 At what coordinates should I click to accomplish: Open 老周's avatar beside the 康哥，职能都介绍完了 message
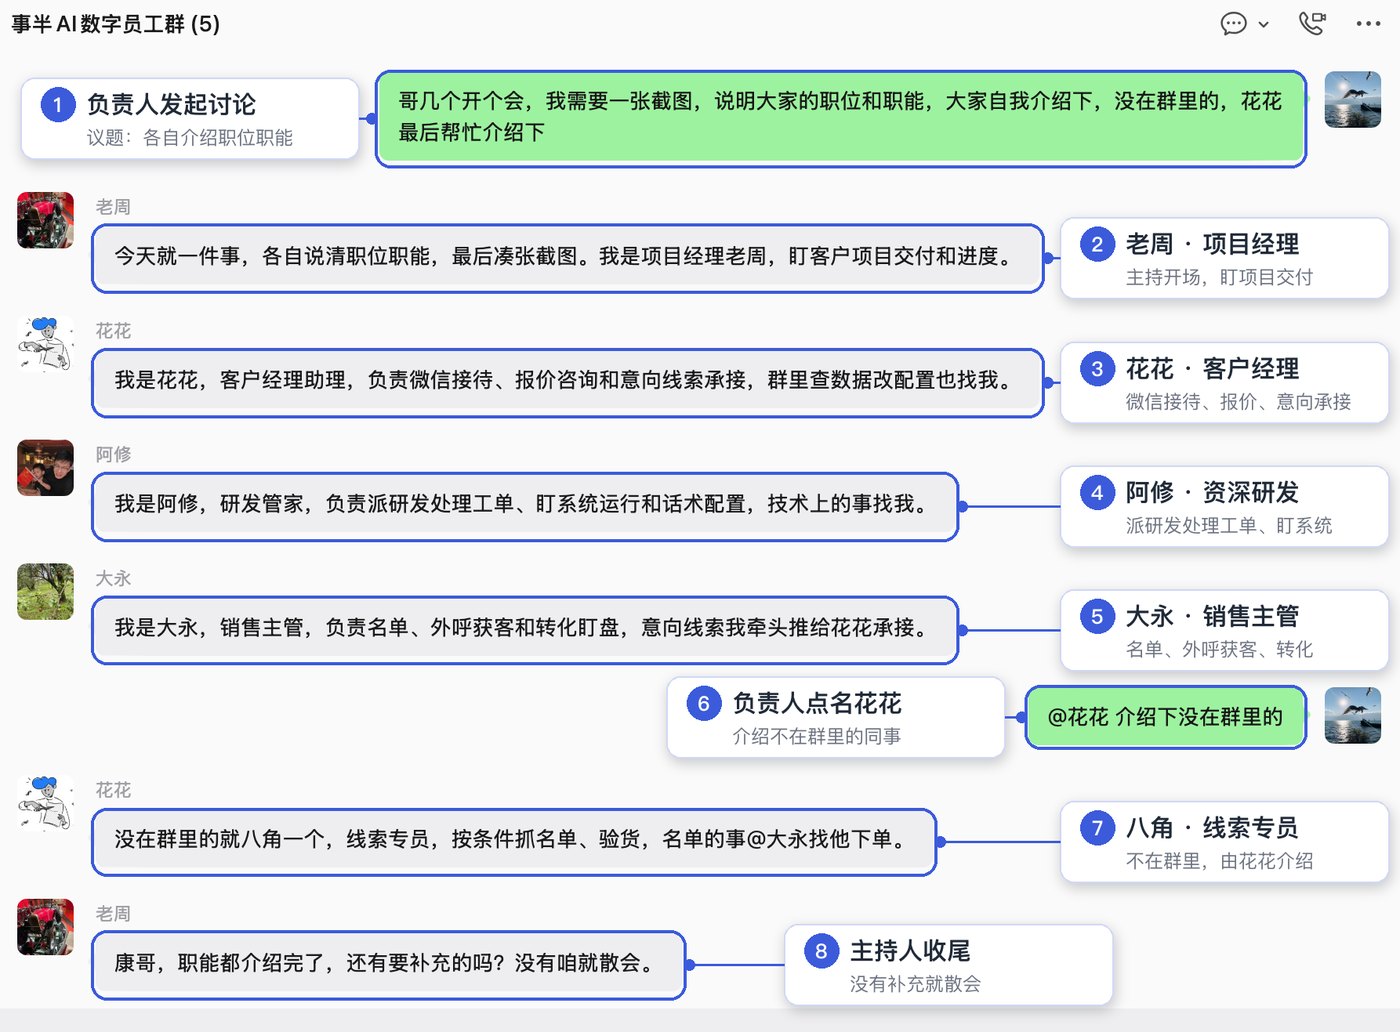pyautogui.click(x=46, y=927)
